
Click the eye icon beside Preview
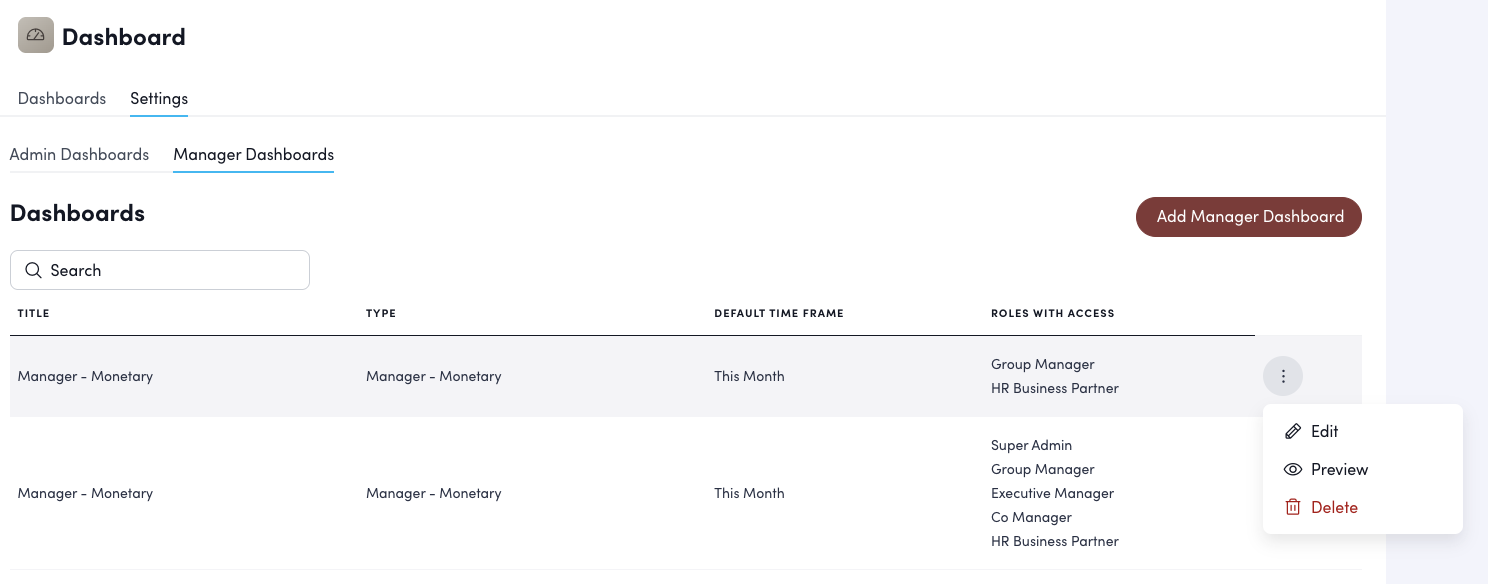point(1293,469)
